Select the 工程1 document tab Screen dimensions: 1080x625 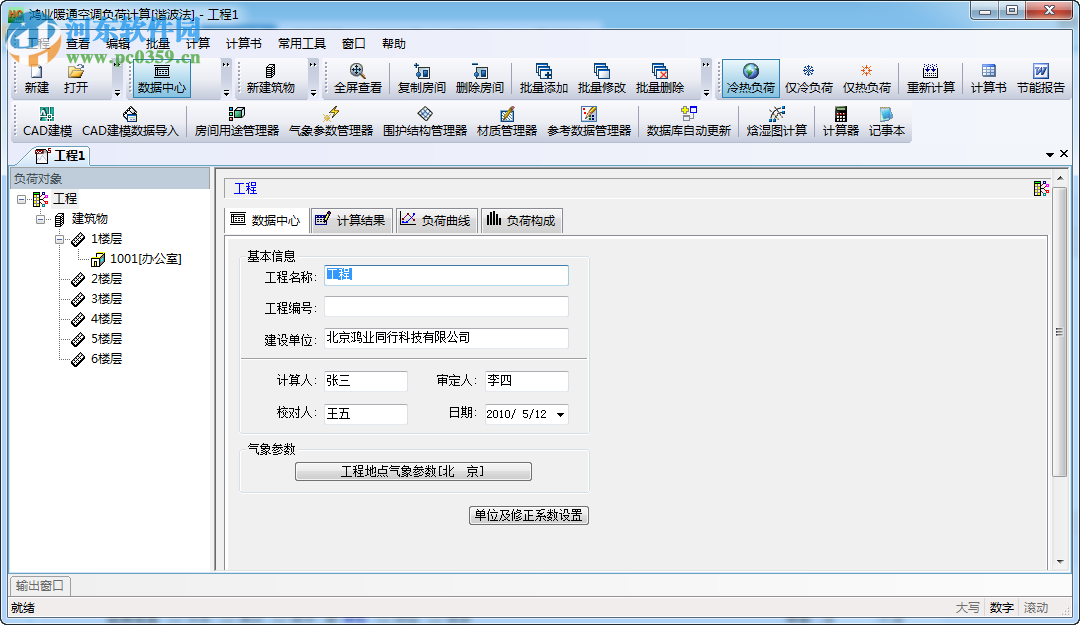pyautogui.click(x=61, y=156)
